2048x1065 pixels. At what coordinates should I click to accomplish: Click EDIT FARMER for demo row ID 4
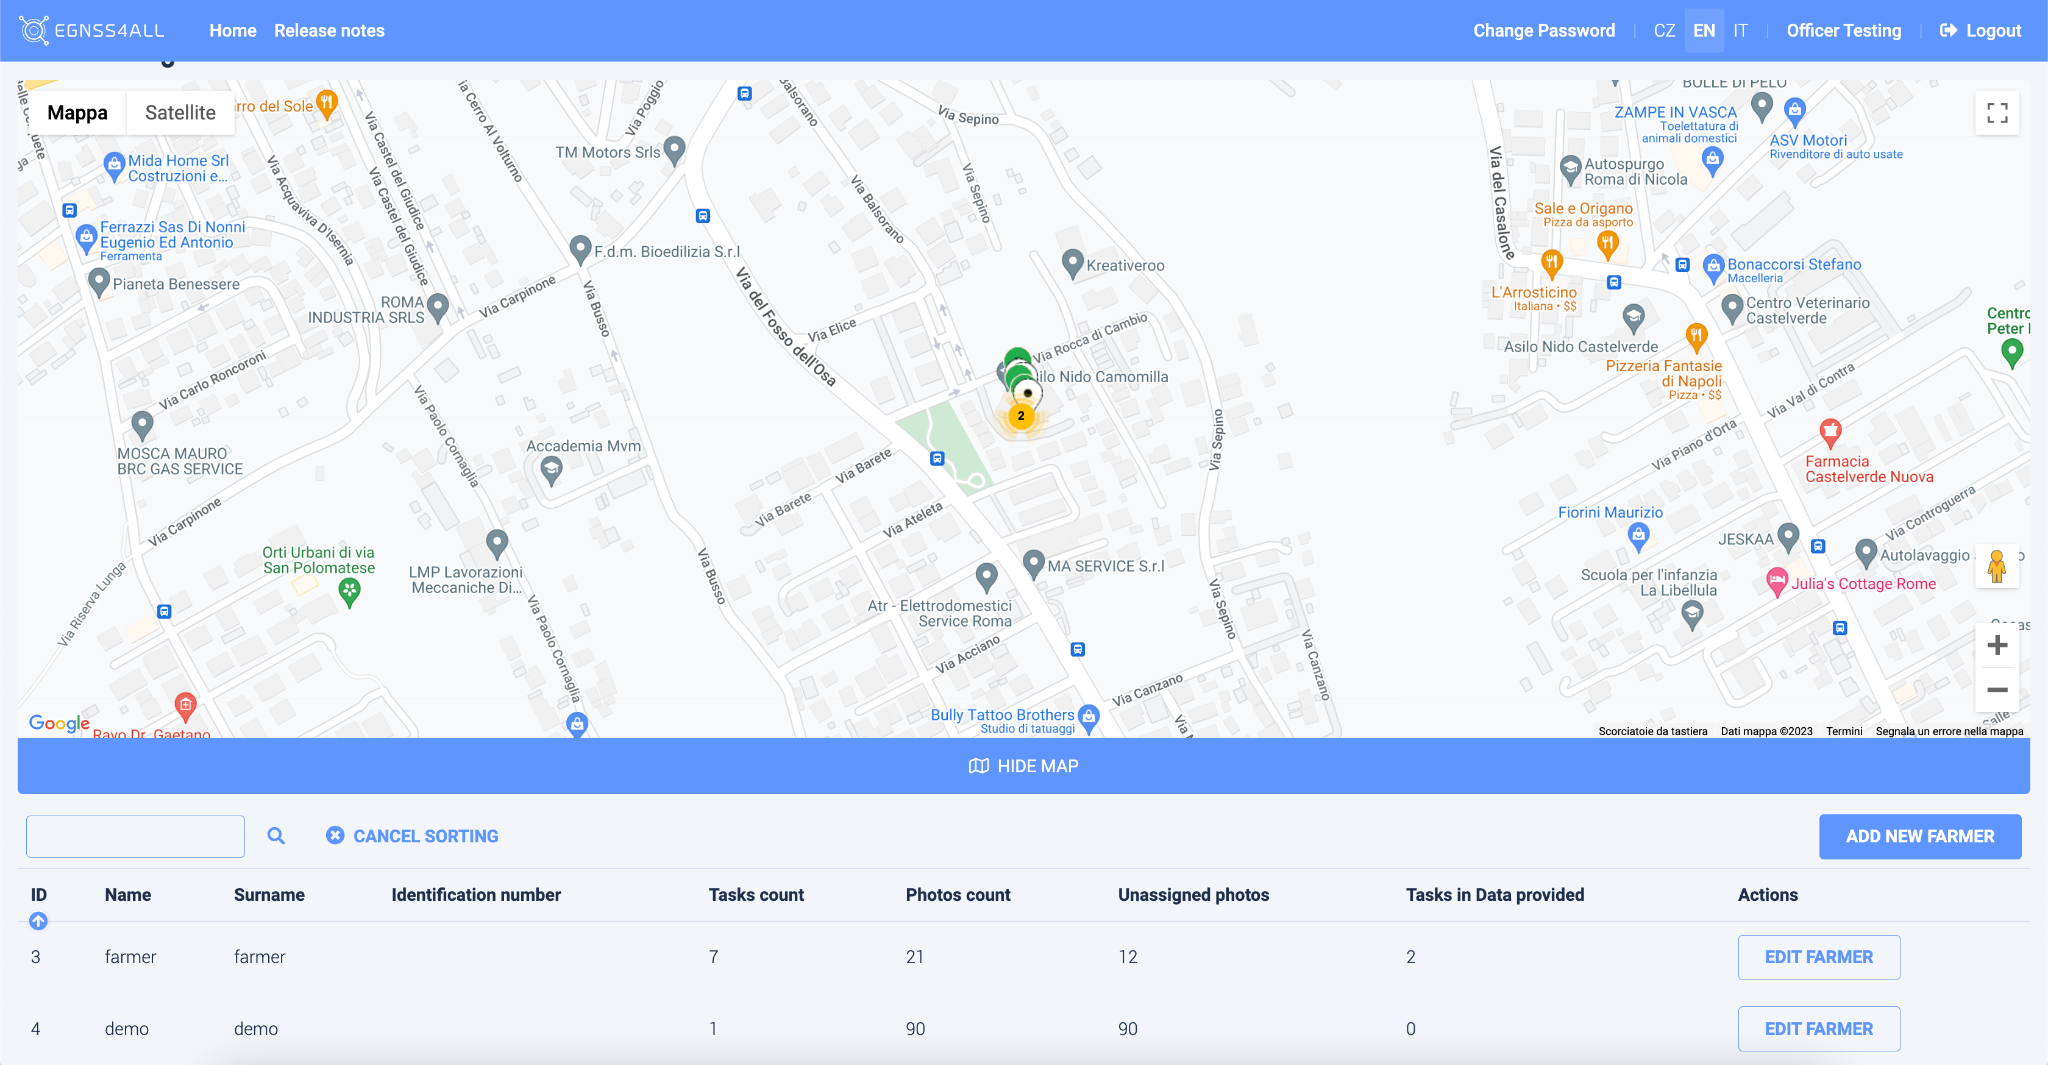pyautogui.click(x=1819, y=1029)
